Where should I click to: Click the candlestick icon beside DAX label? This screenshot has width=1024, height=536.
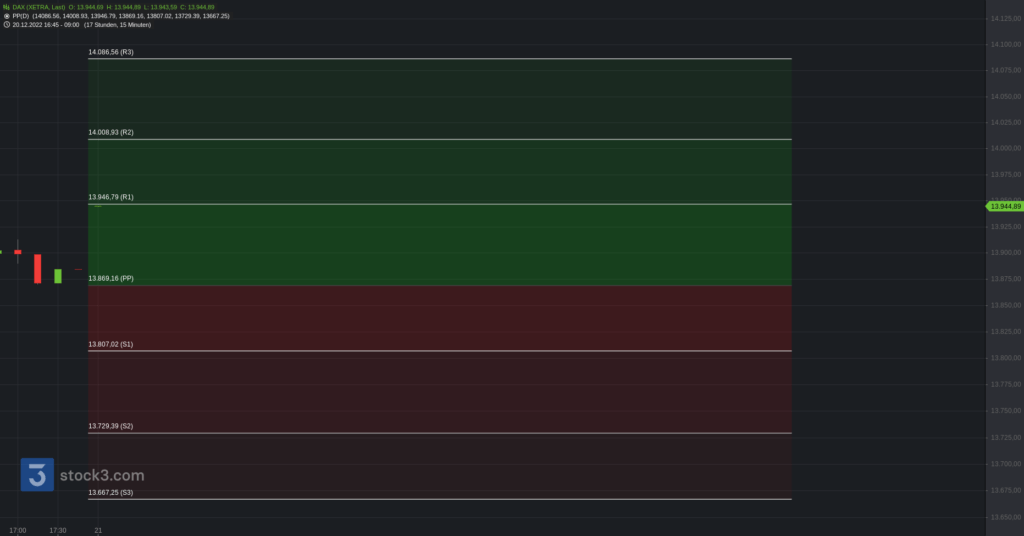click(7, 7)
